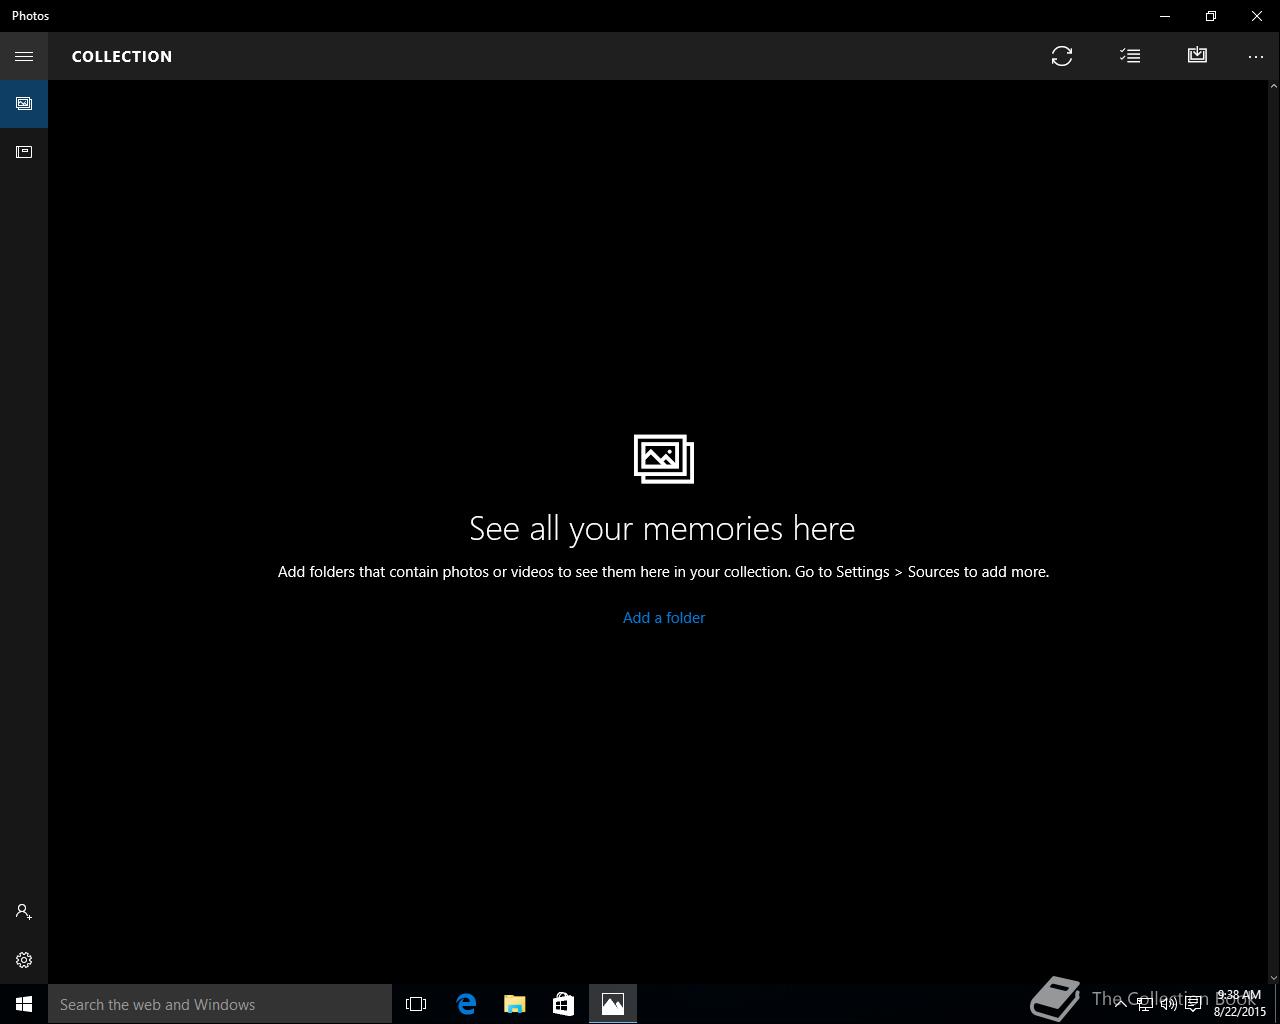Click the scrollbar up arrow
The image size is (1280, 1024).
coord(1273,87)
